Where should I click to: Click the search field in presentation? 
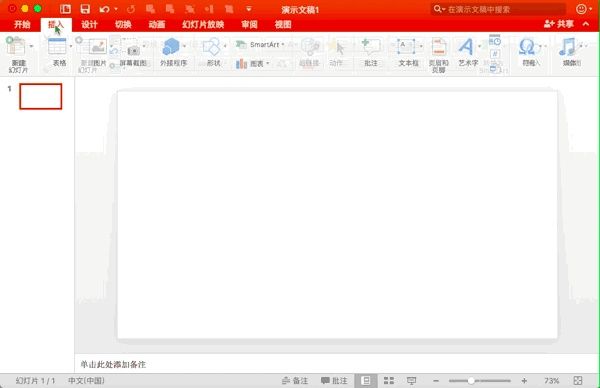pos(499,9)
